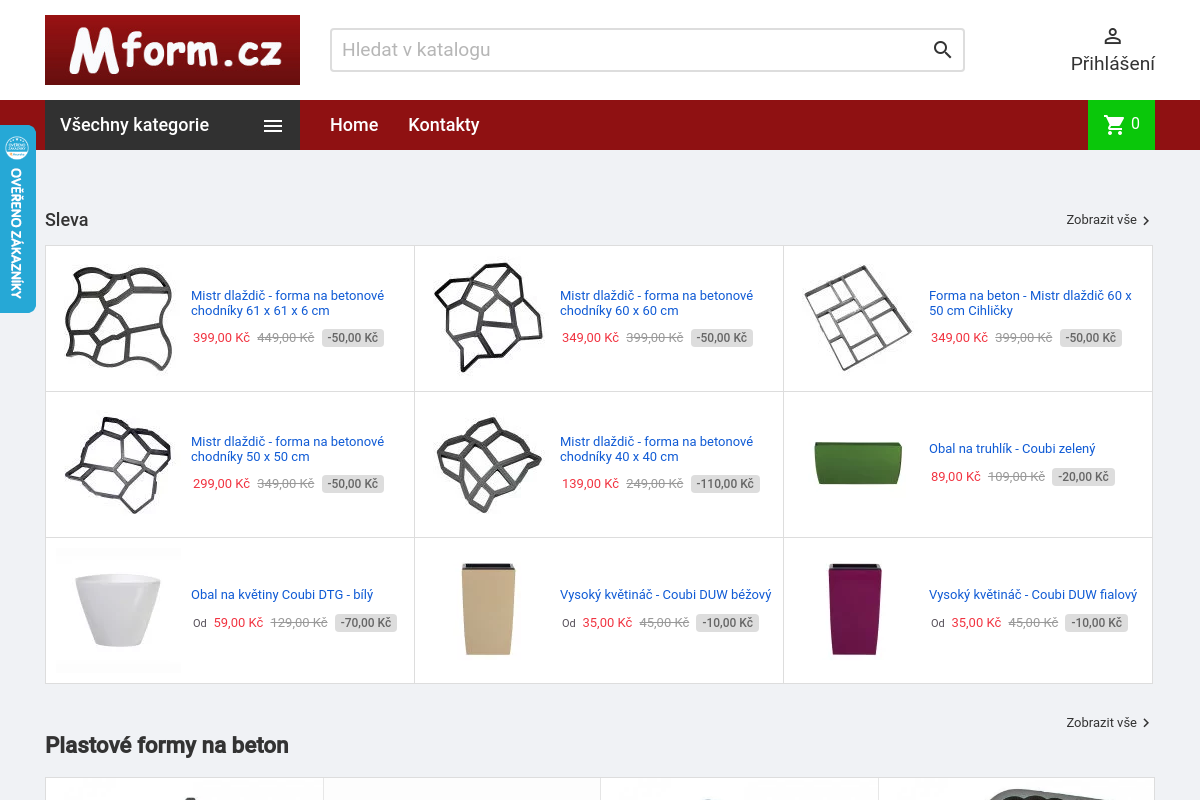The image size is (1200, 800).
Task: Open the Ověřeno zákazníky side badge
Action: (x=17, y=219)
